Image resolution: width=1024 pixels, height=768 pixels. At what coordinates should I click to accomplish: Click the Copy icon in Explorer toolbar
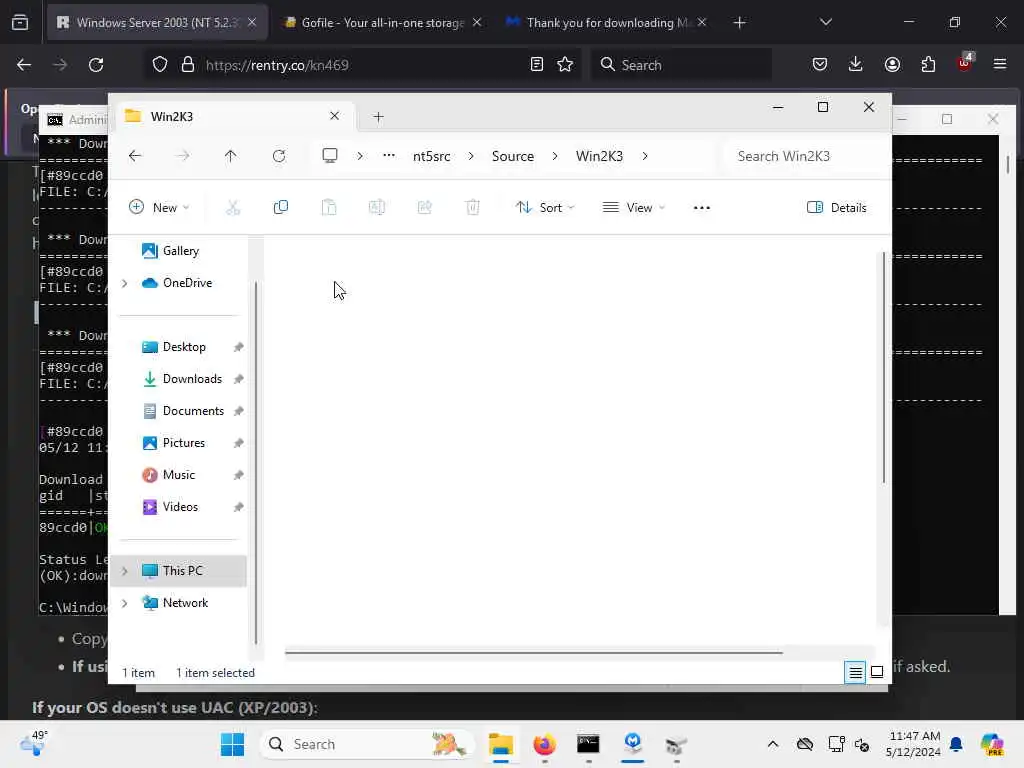pyautogui.click(x=281, y=208)
